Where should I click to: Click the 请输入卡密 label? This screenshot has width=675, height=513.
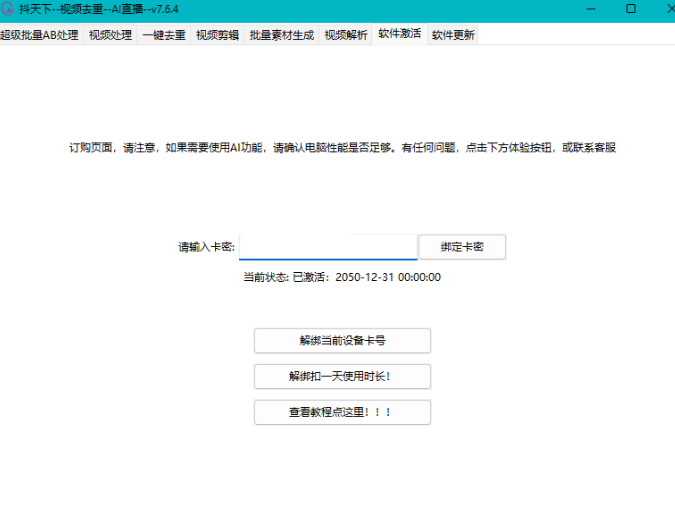(207, 247)
